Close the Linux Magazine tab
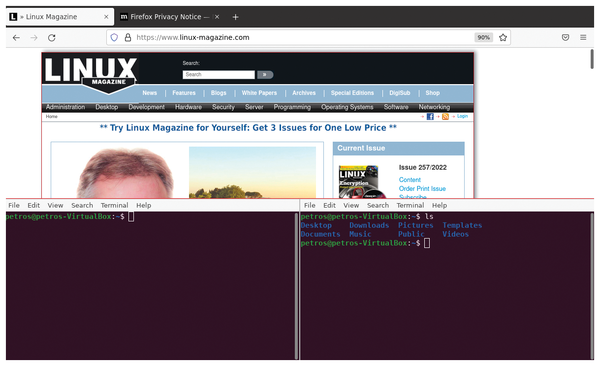 pos(106,17)
